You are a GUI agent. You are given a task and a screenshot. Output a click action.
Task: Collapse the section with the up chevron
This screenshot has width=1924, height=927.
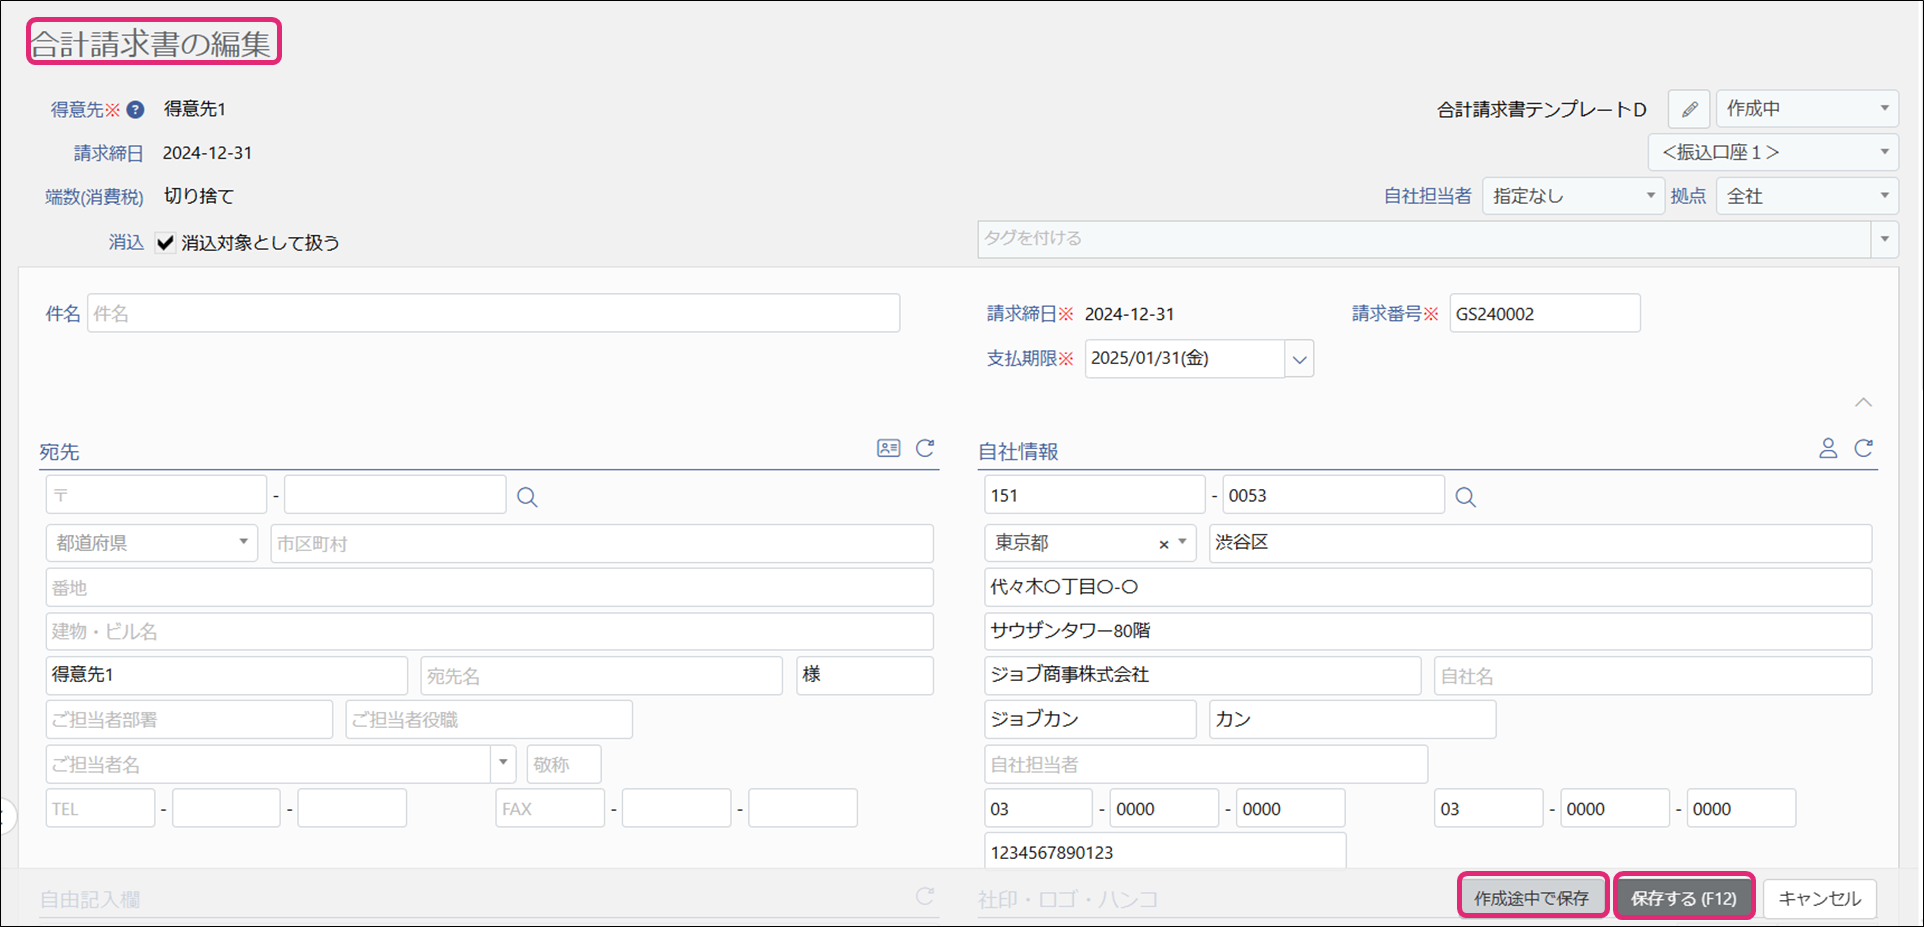click(x=1863, y=402)
